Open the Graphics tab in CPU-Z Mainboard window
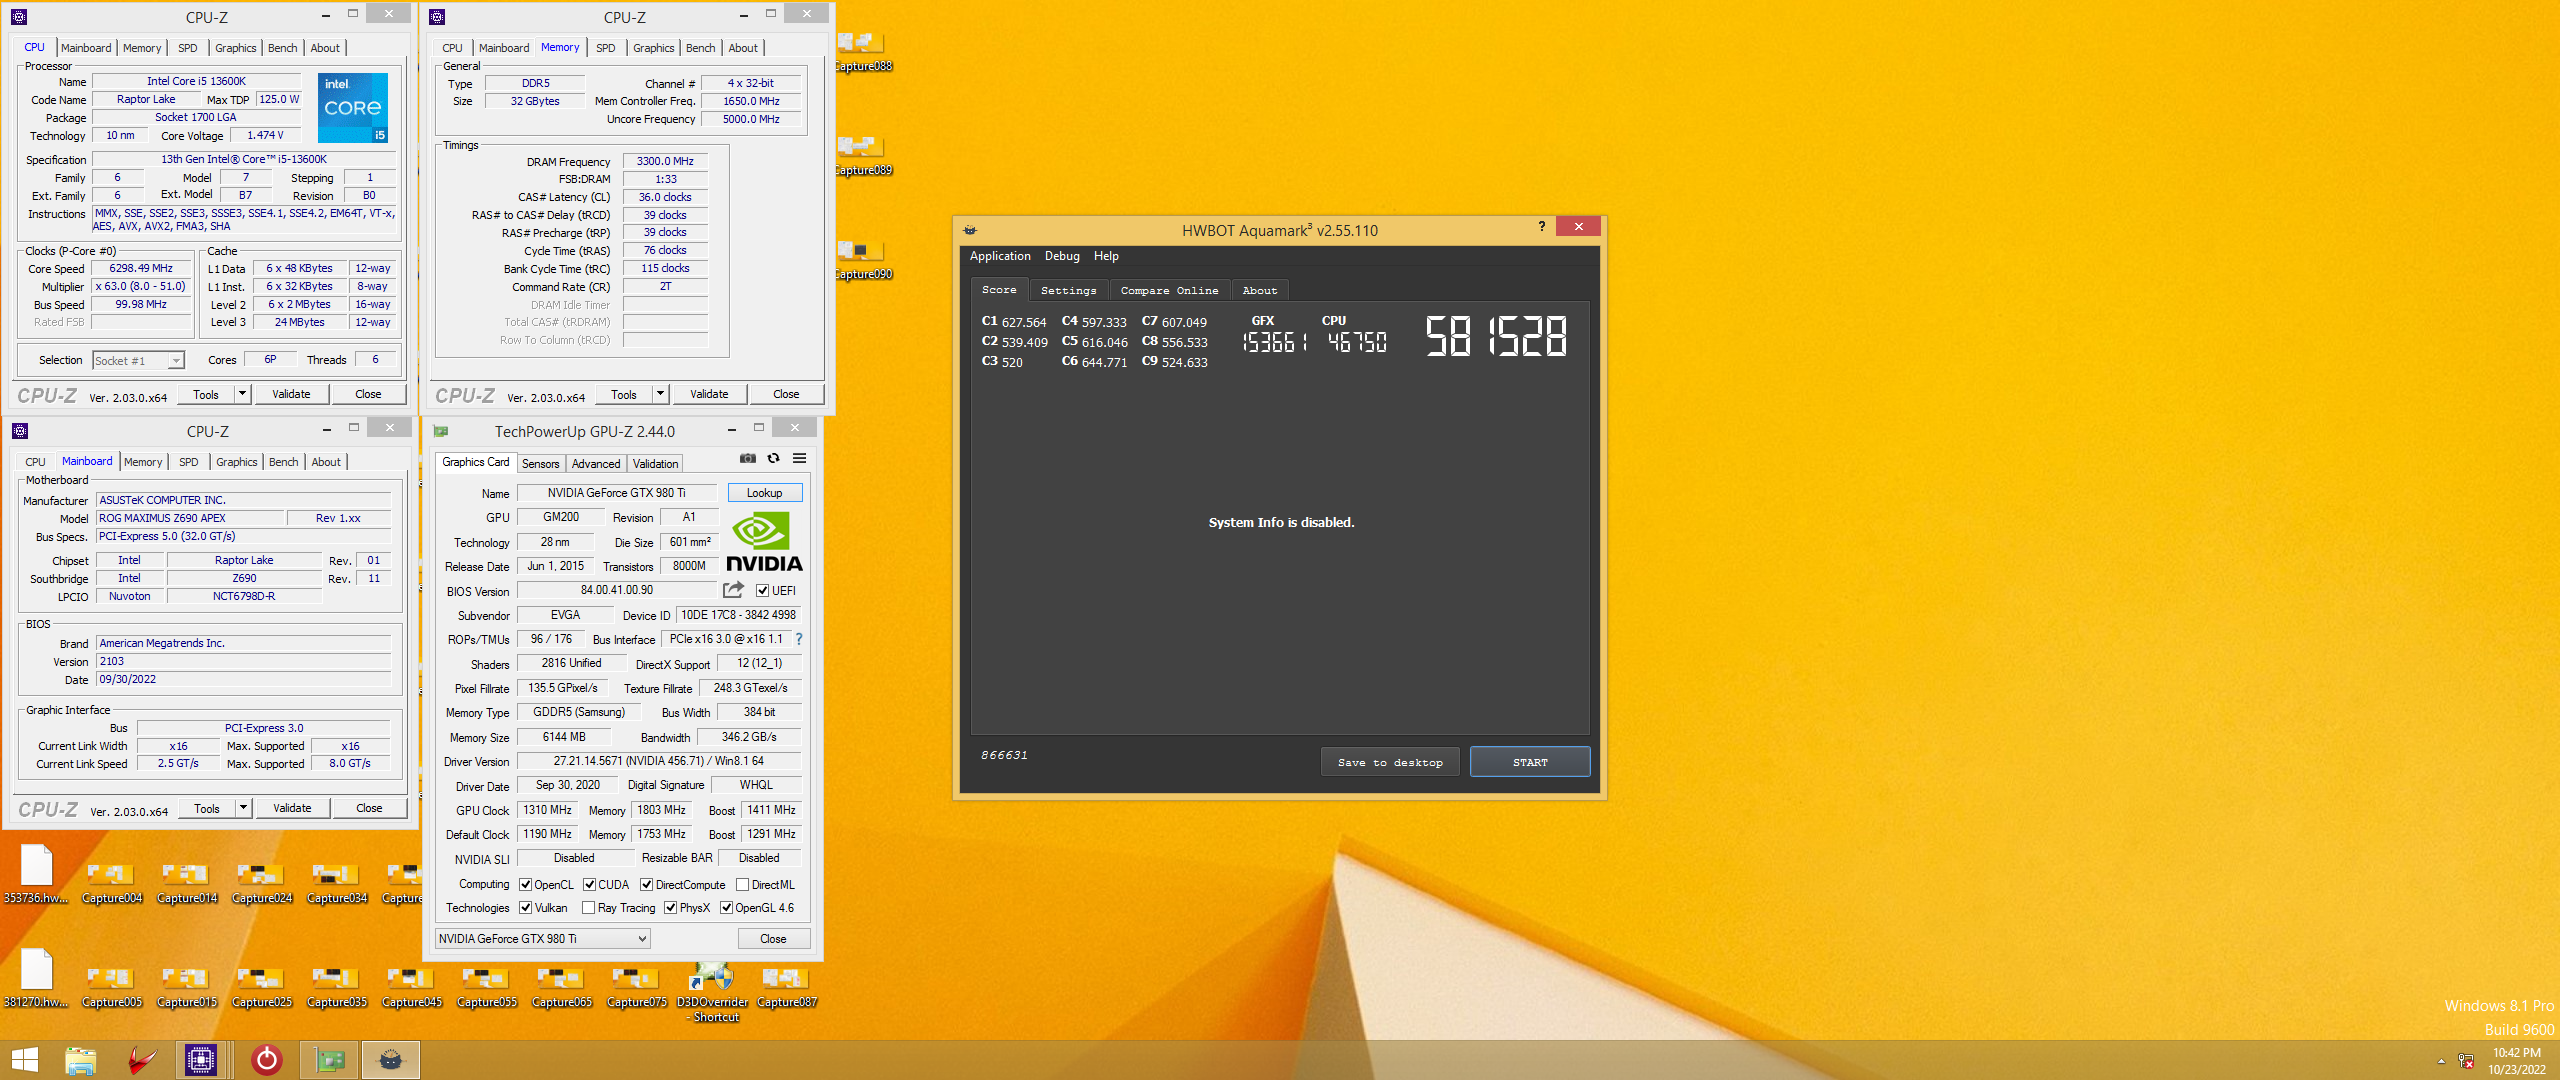The height and width of the screenshot is (1080, 2560). [x=237, y=462]
